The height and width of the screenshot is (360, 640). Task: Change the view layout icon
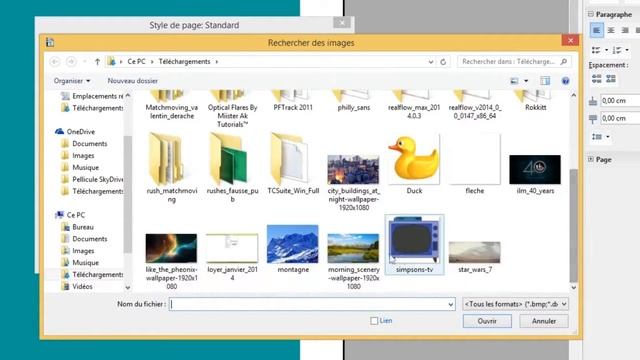(514, 81)
